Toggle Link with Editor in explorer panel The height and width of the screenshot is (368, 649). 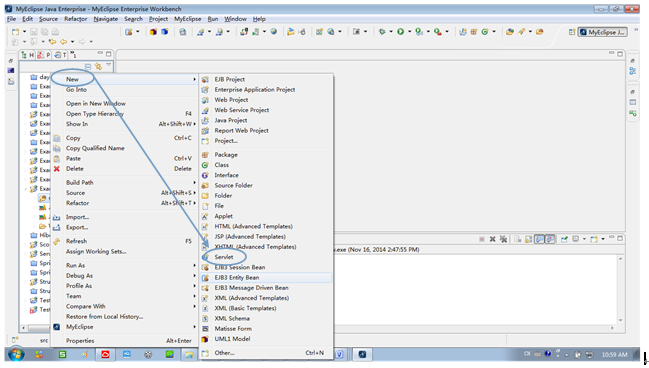98,66
